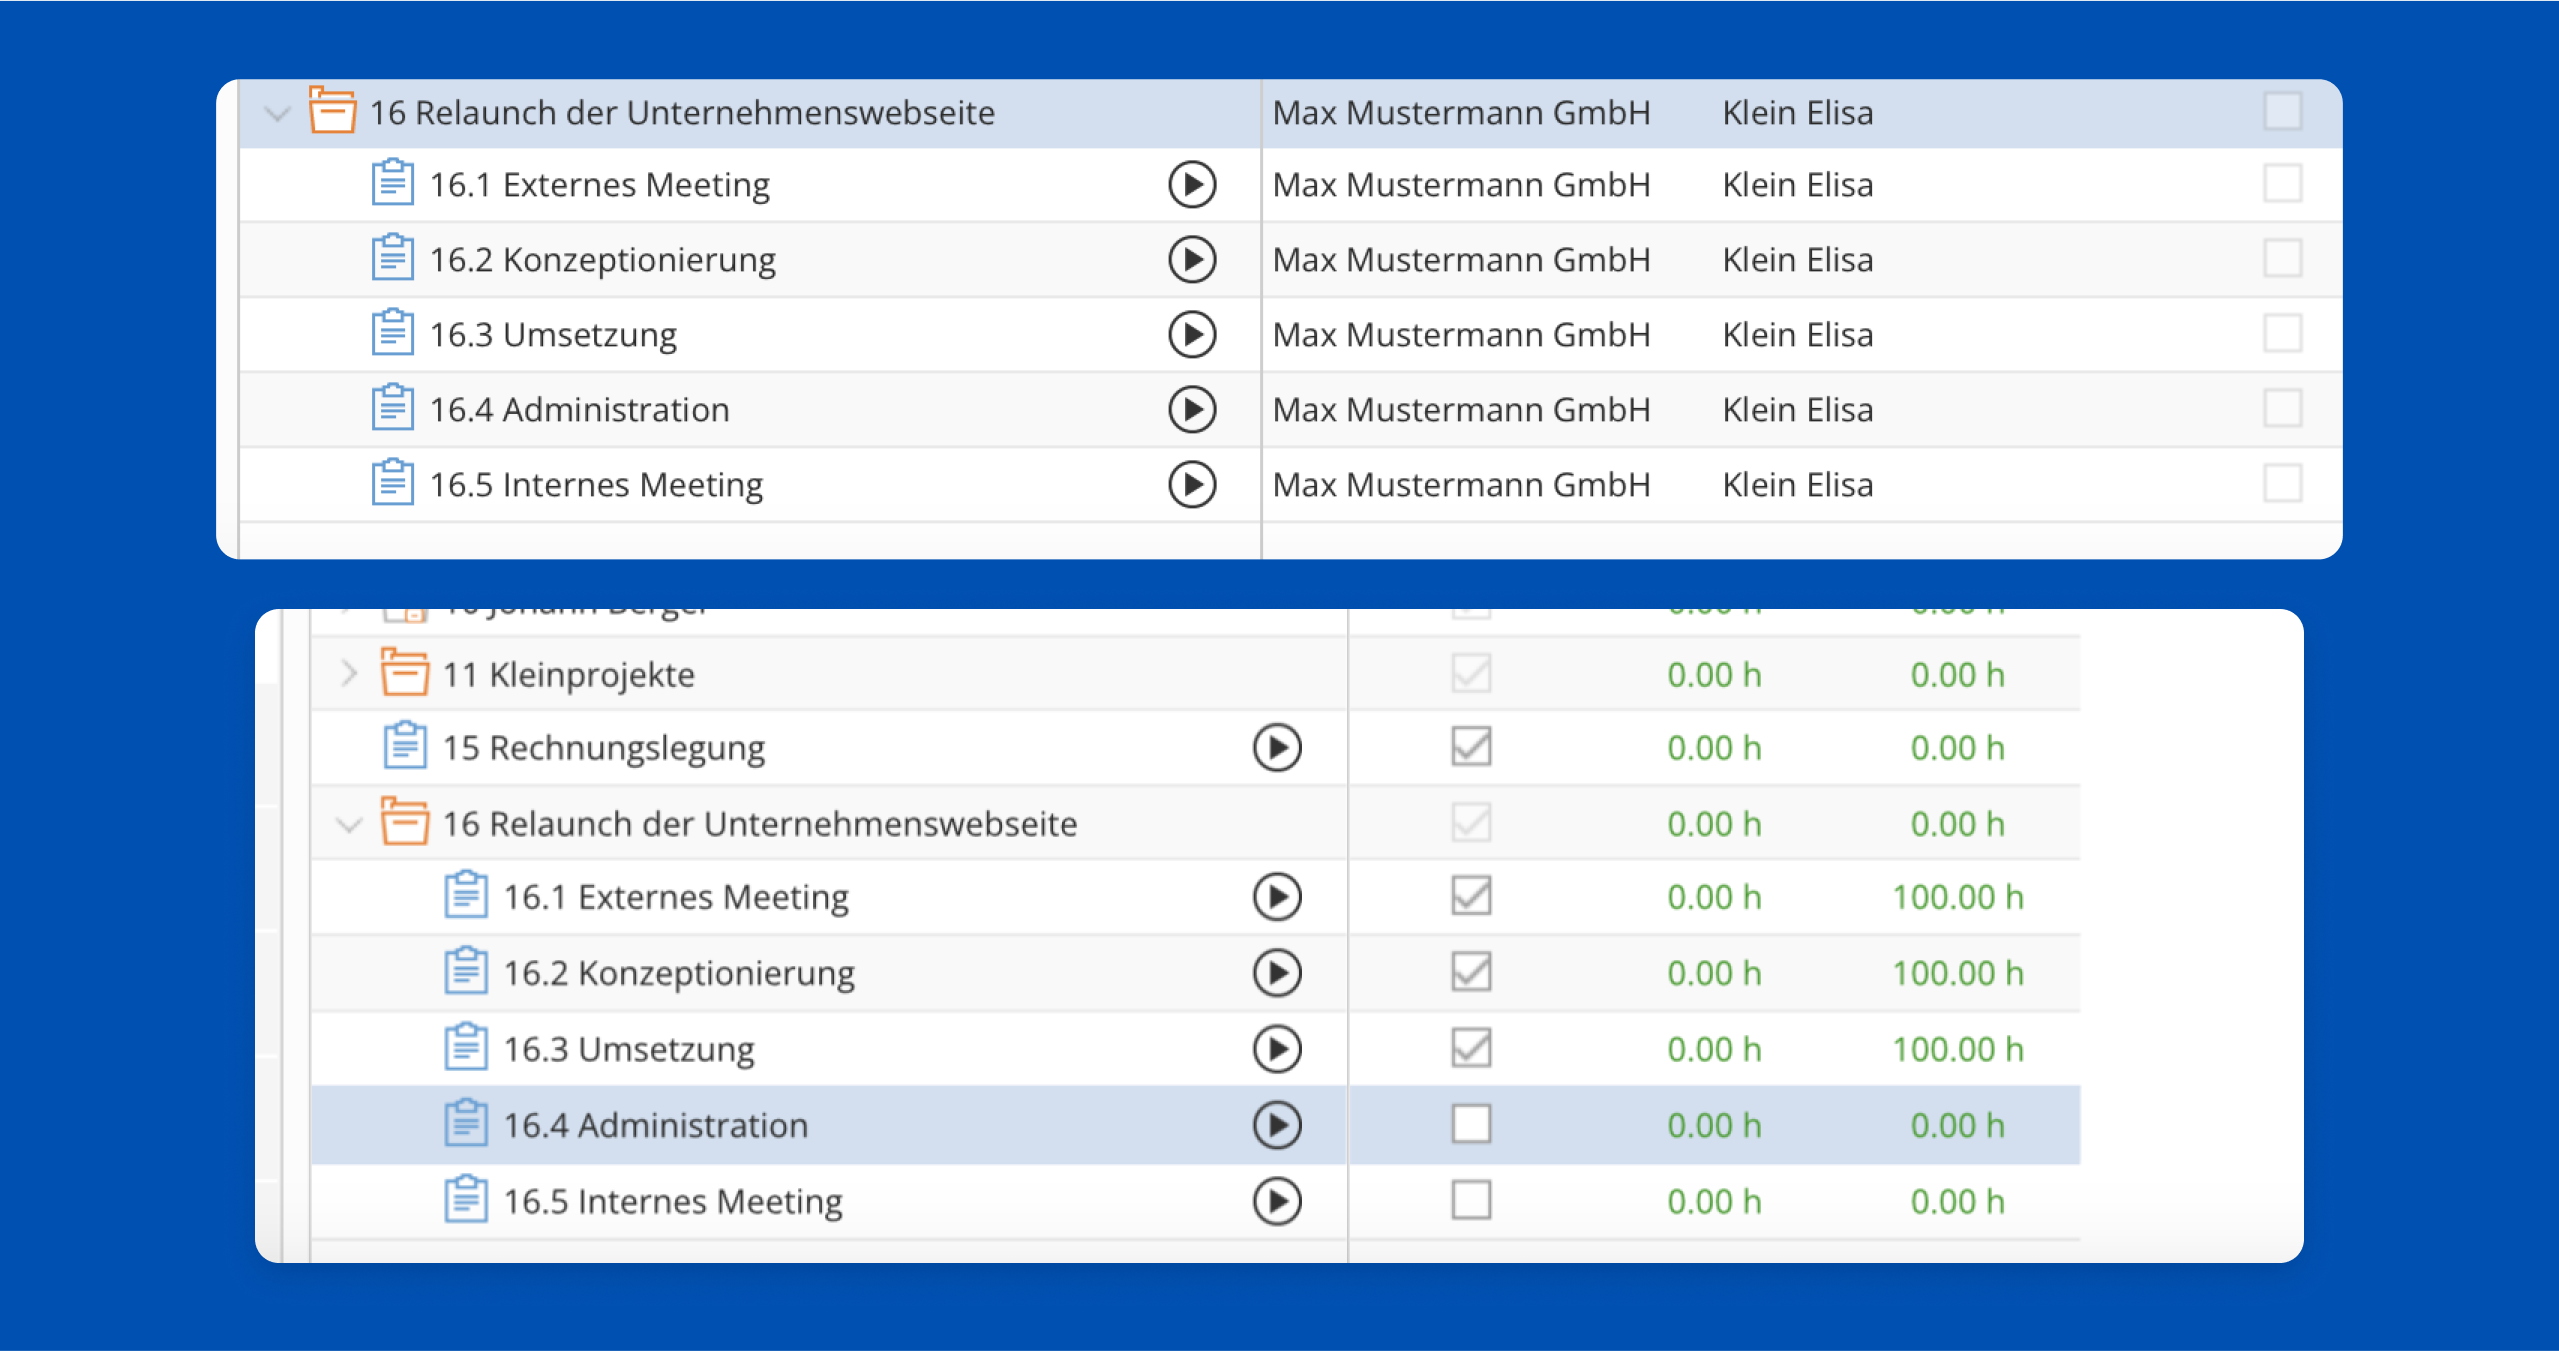Click play icon for 16.3 Umsetzung, bottom panel

click(1277, 1049)
